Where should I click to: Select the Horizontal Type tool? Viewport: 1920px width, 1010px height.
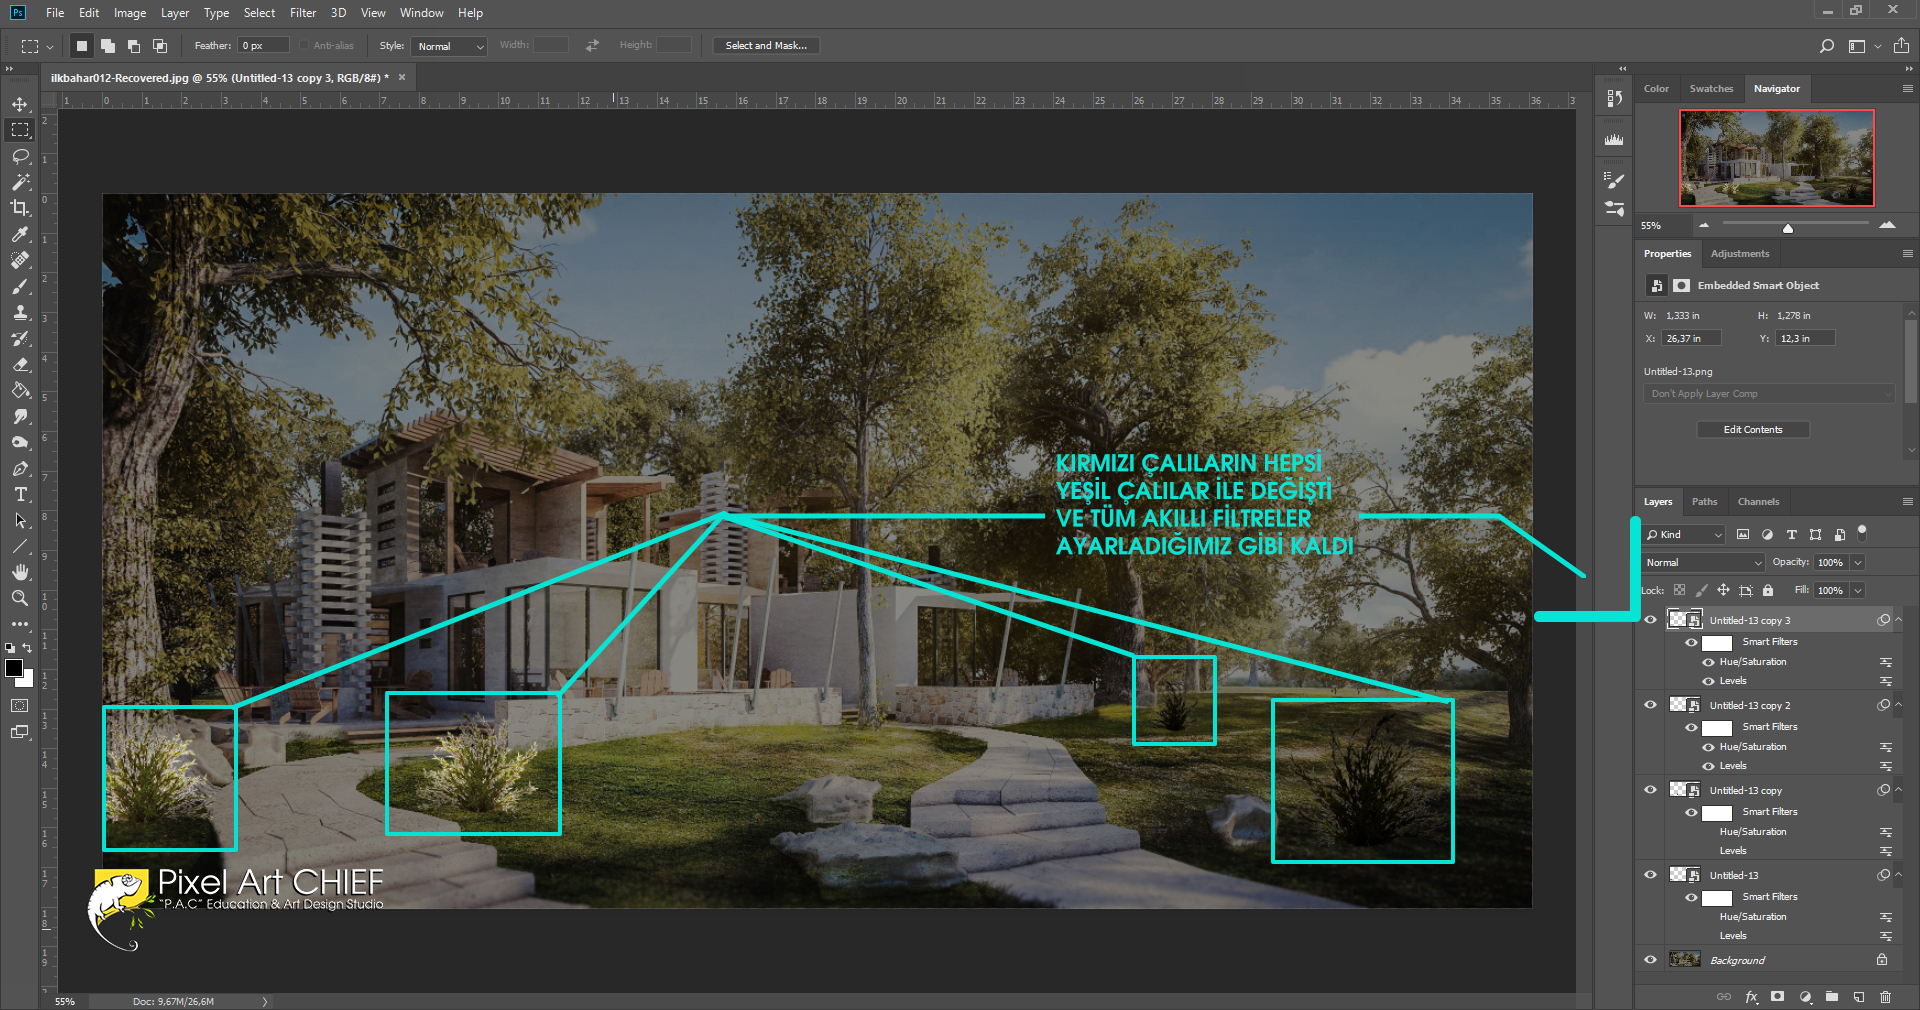20,494
